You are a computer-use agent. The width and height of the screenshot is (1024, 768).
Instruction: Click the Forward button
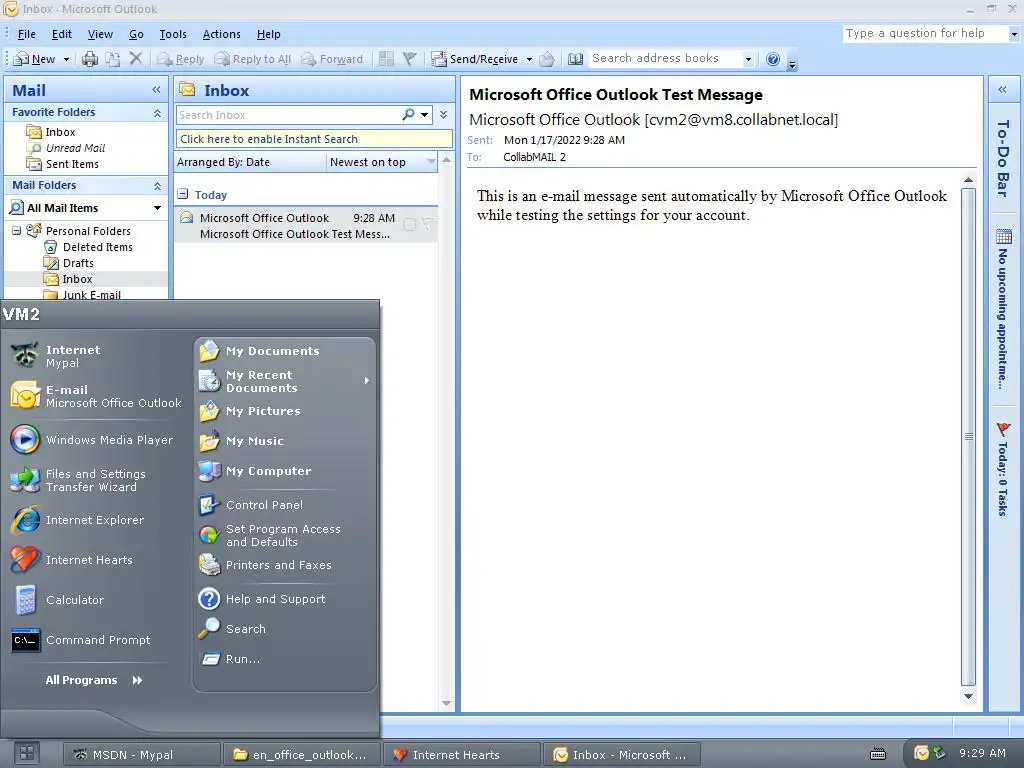click(332, 59)
